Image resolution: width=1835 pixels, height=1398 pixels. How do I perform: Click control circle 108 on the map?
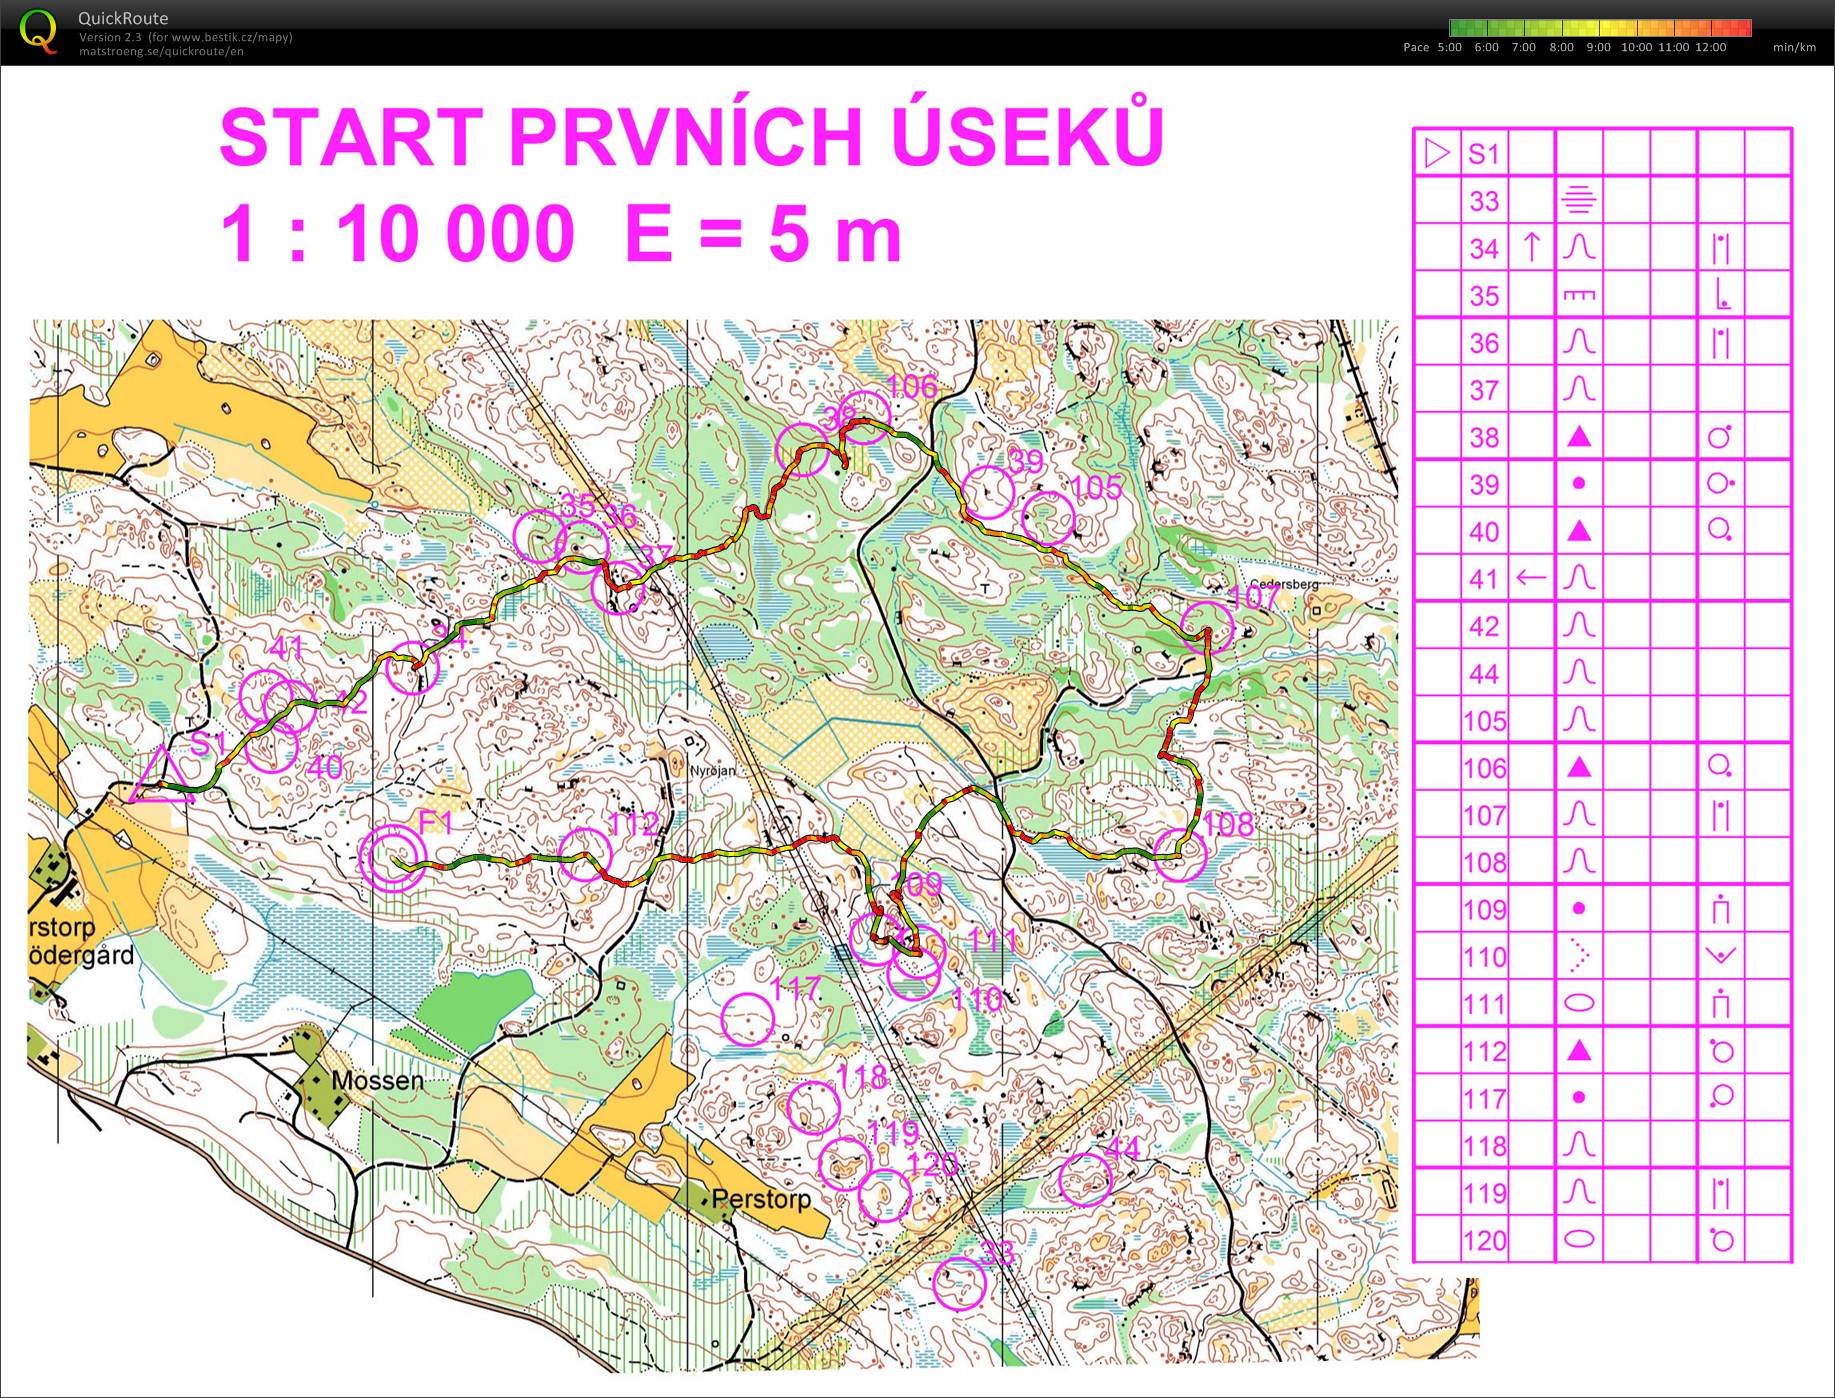(1180, 855)
